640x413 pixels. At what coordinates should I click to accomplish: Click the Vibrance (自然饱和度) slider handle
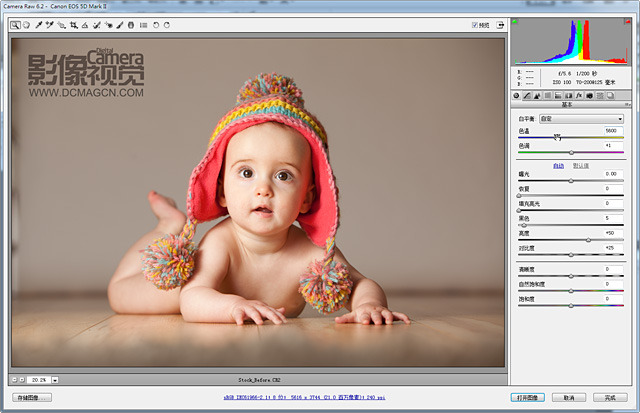pos(571,291)
